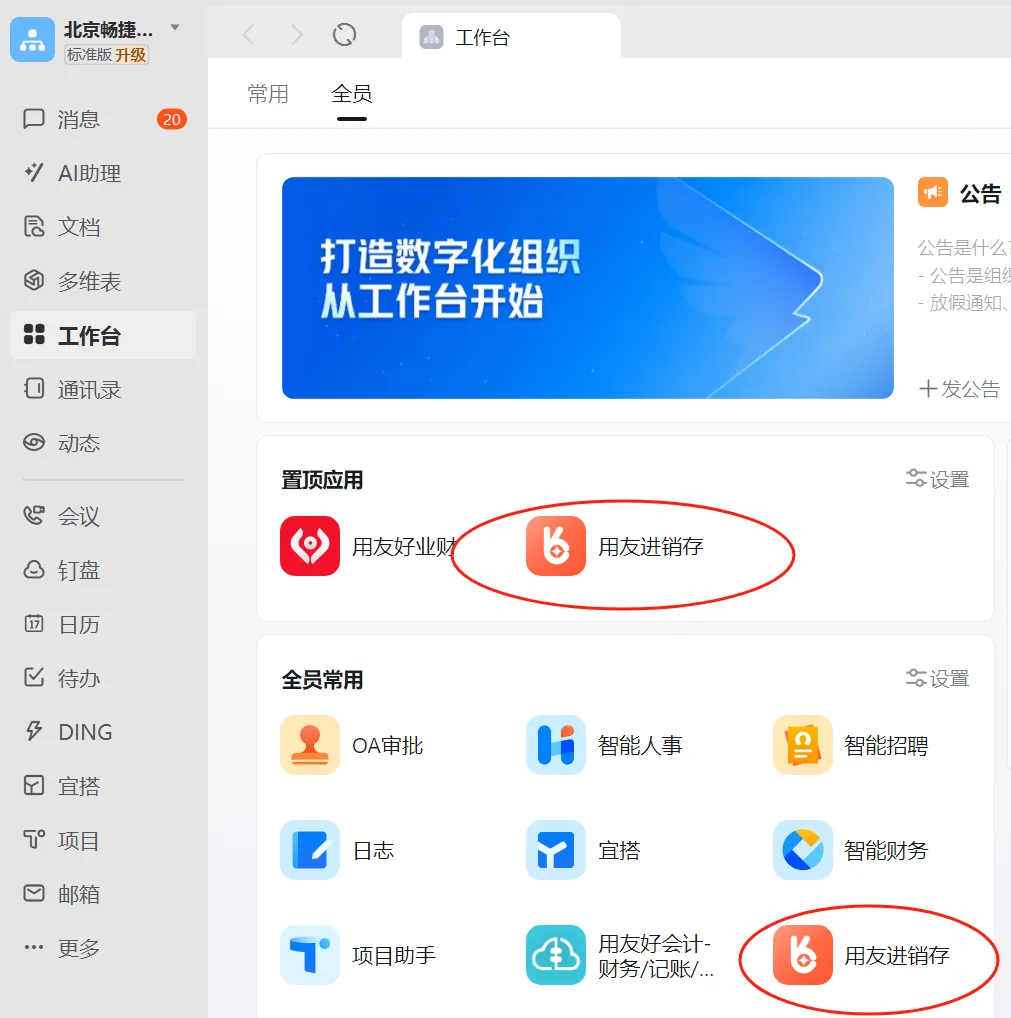1011x1018 pixels.
Task: Open 智能财务 finance app
Action: [x=851, y=850]
